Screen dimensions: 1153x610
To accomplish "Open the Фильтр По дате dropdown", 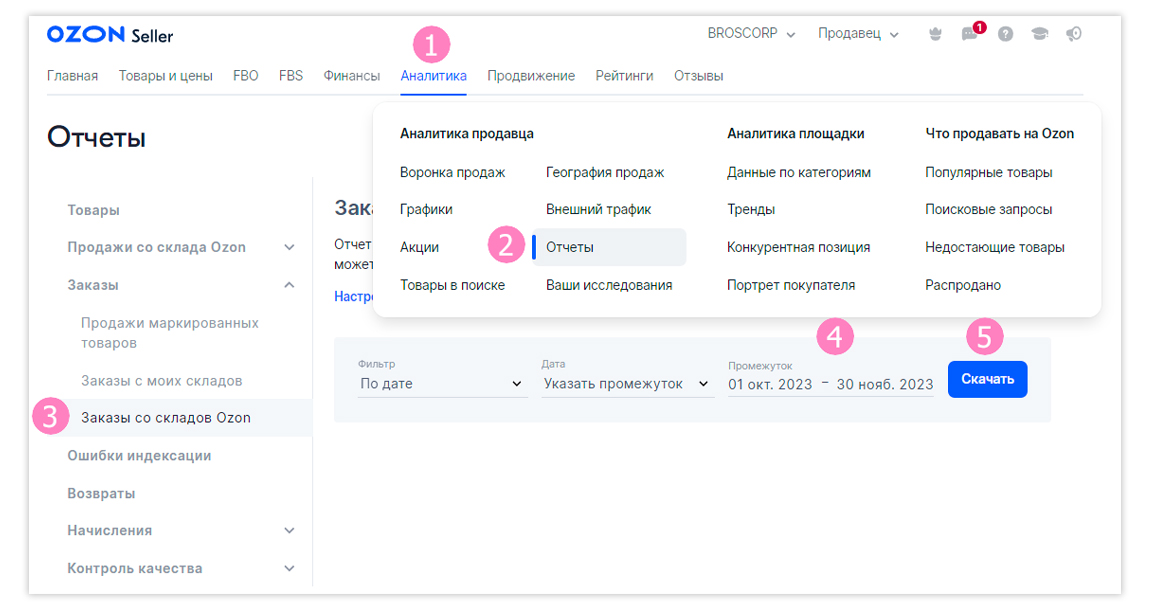I will (x=442, y=384).
